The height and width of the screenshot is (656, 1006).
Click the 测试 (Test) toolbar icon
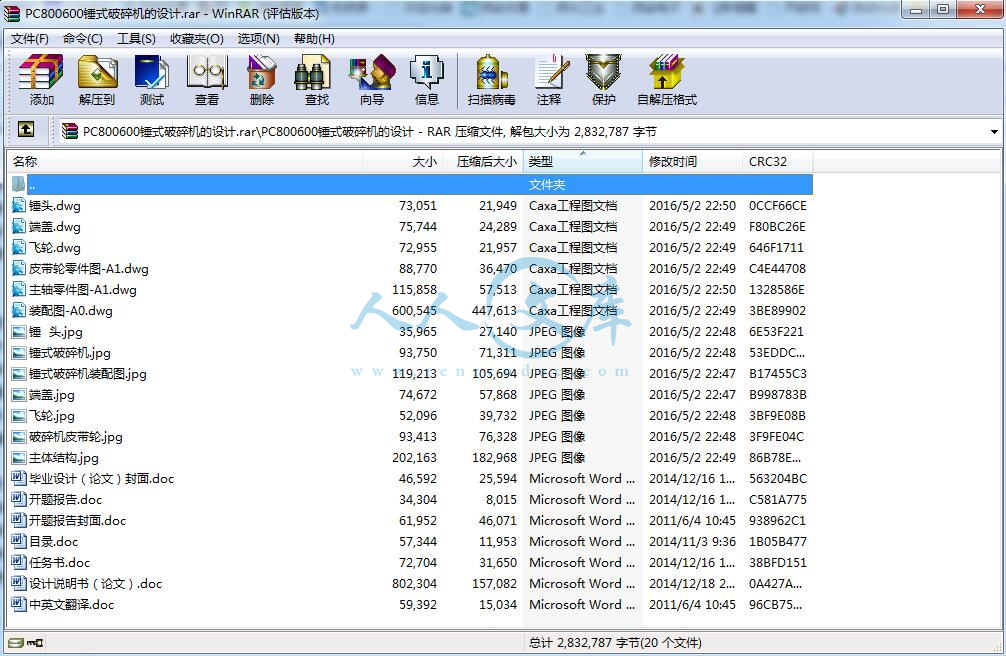tap(152, 80)
